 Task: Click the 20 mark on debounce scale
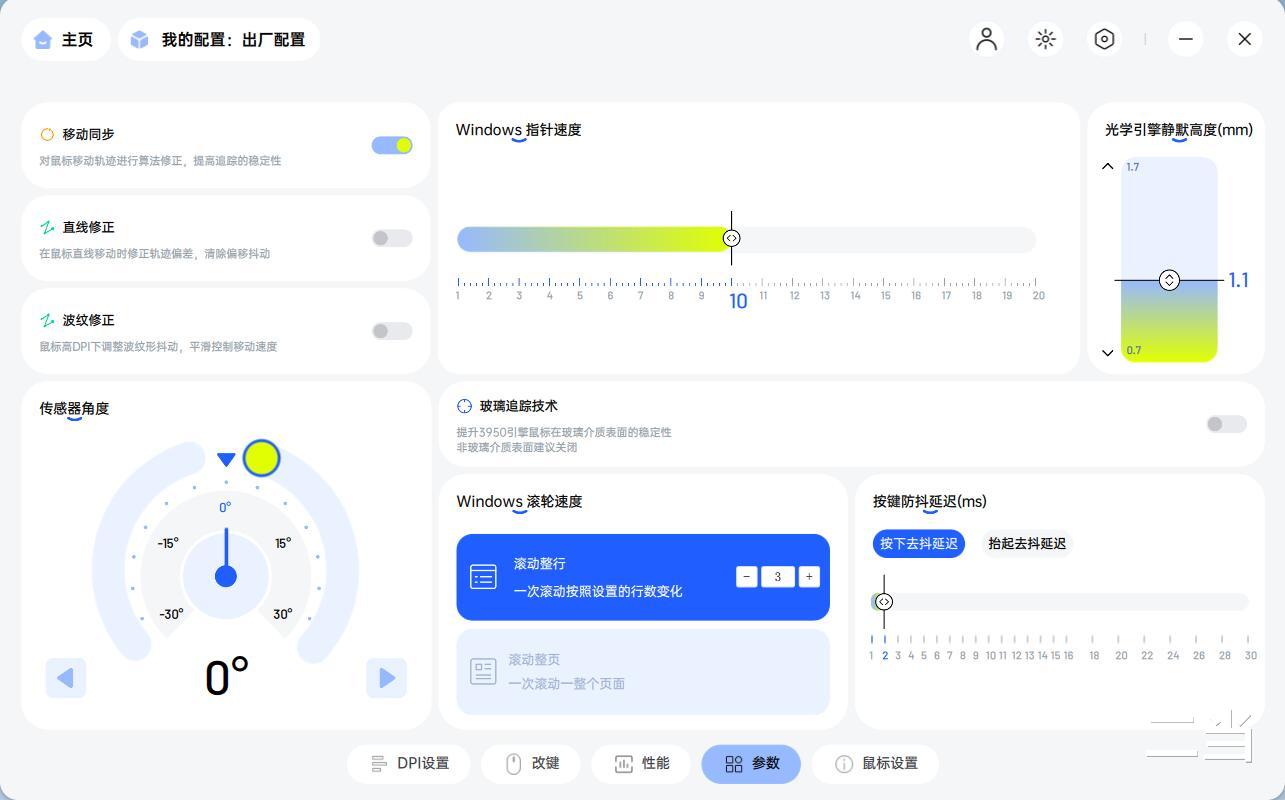1121,656
